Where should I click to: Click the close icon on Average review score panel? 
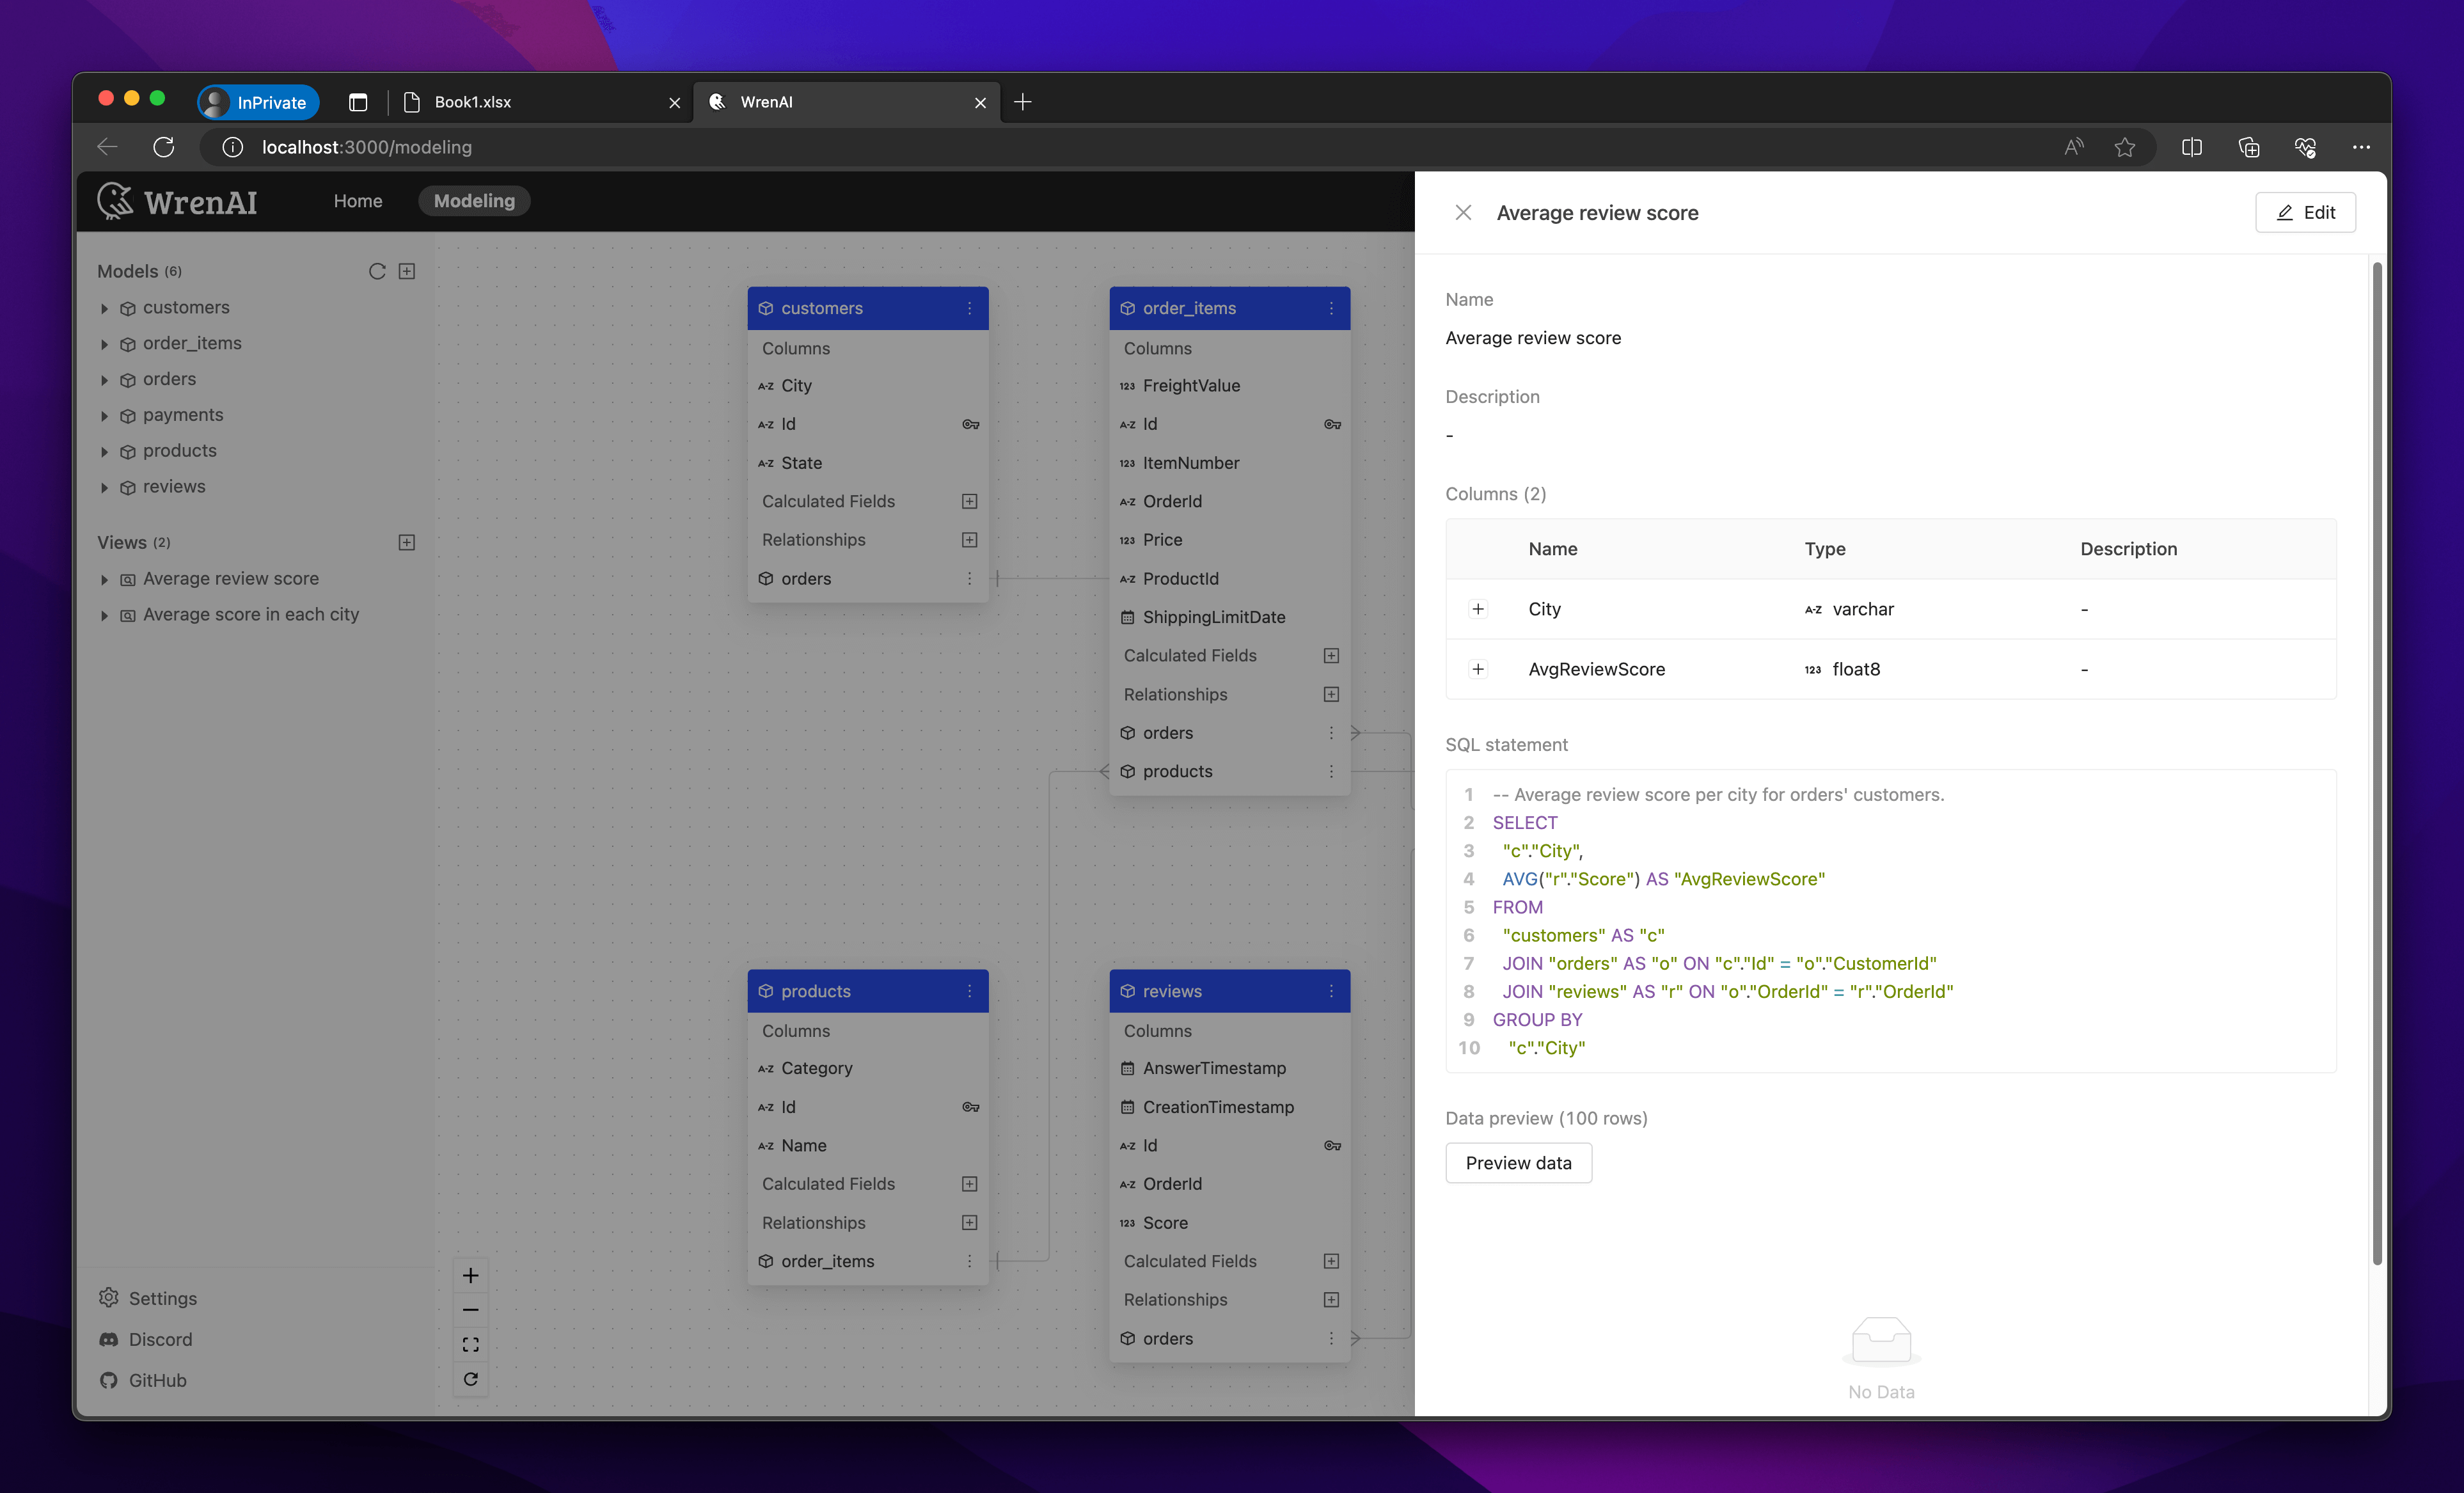[x=1461, y=211]
